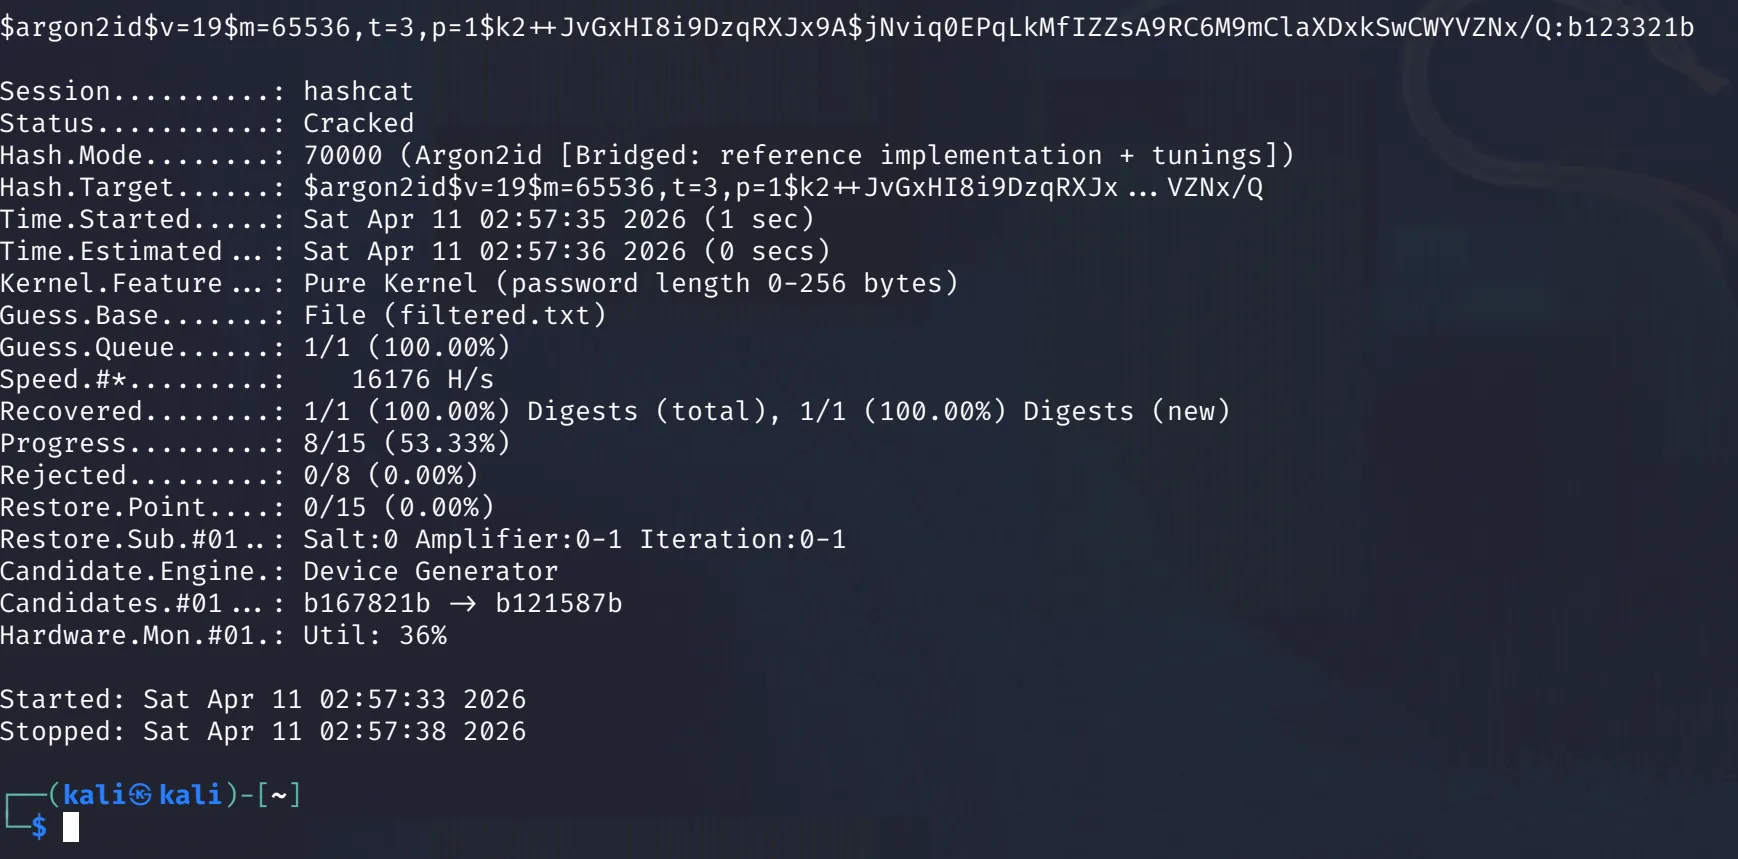Click the Kali skull symbol in the prompt
This screenshot has width=1738, height=859.
(x=141, y=795)
